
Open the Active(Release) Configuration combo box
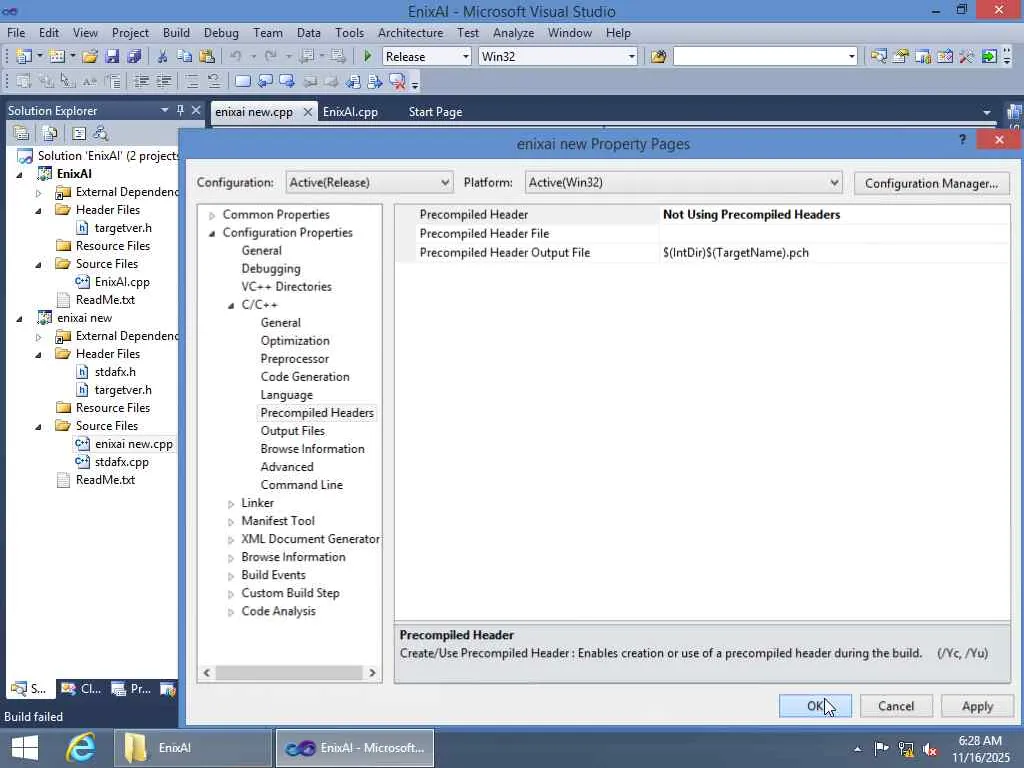coord(369,182)
